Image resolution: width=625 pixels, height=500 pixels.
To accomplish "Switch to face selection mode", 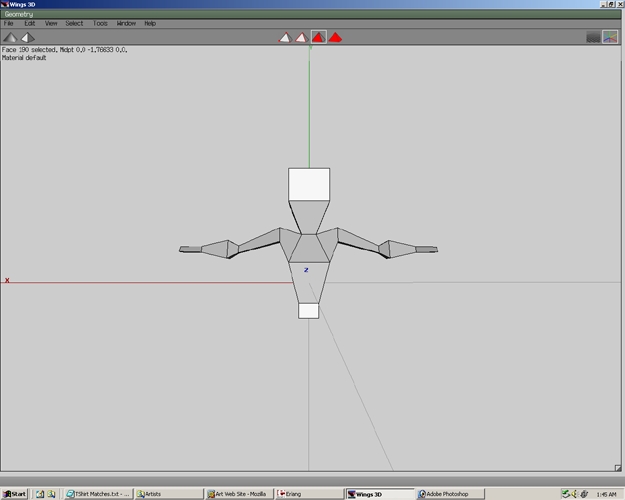I will (x=318, y=37).
